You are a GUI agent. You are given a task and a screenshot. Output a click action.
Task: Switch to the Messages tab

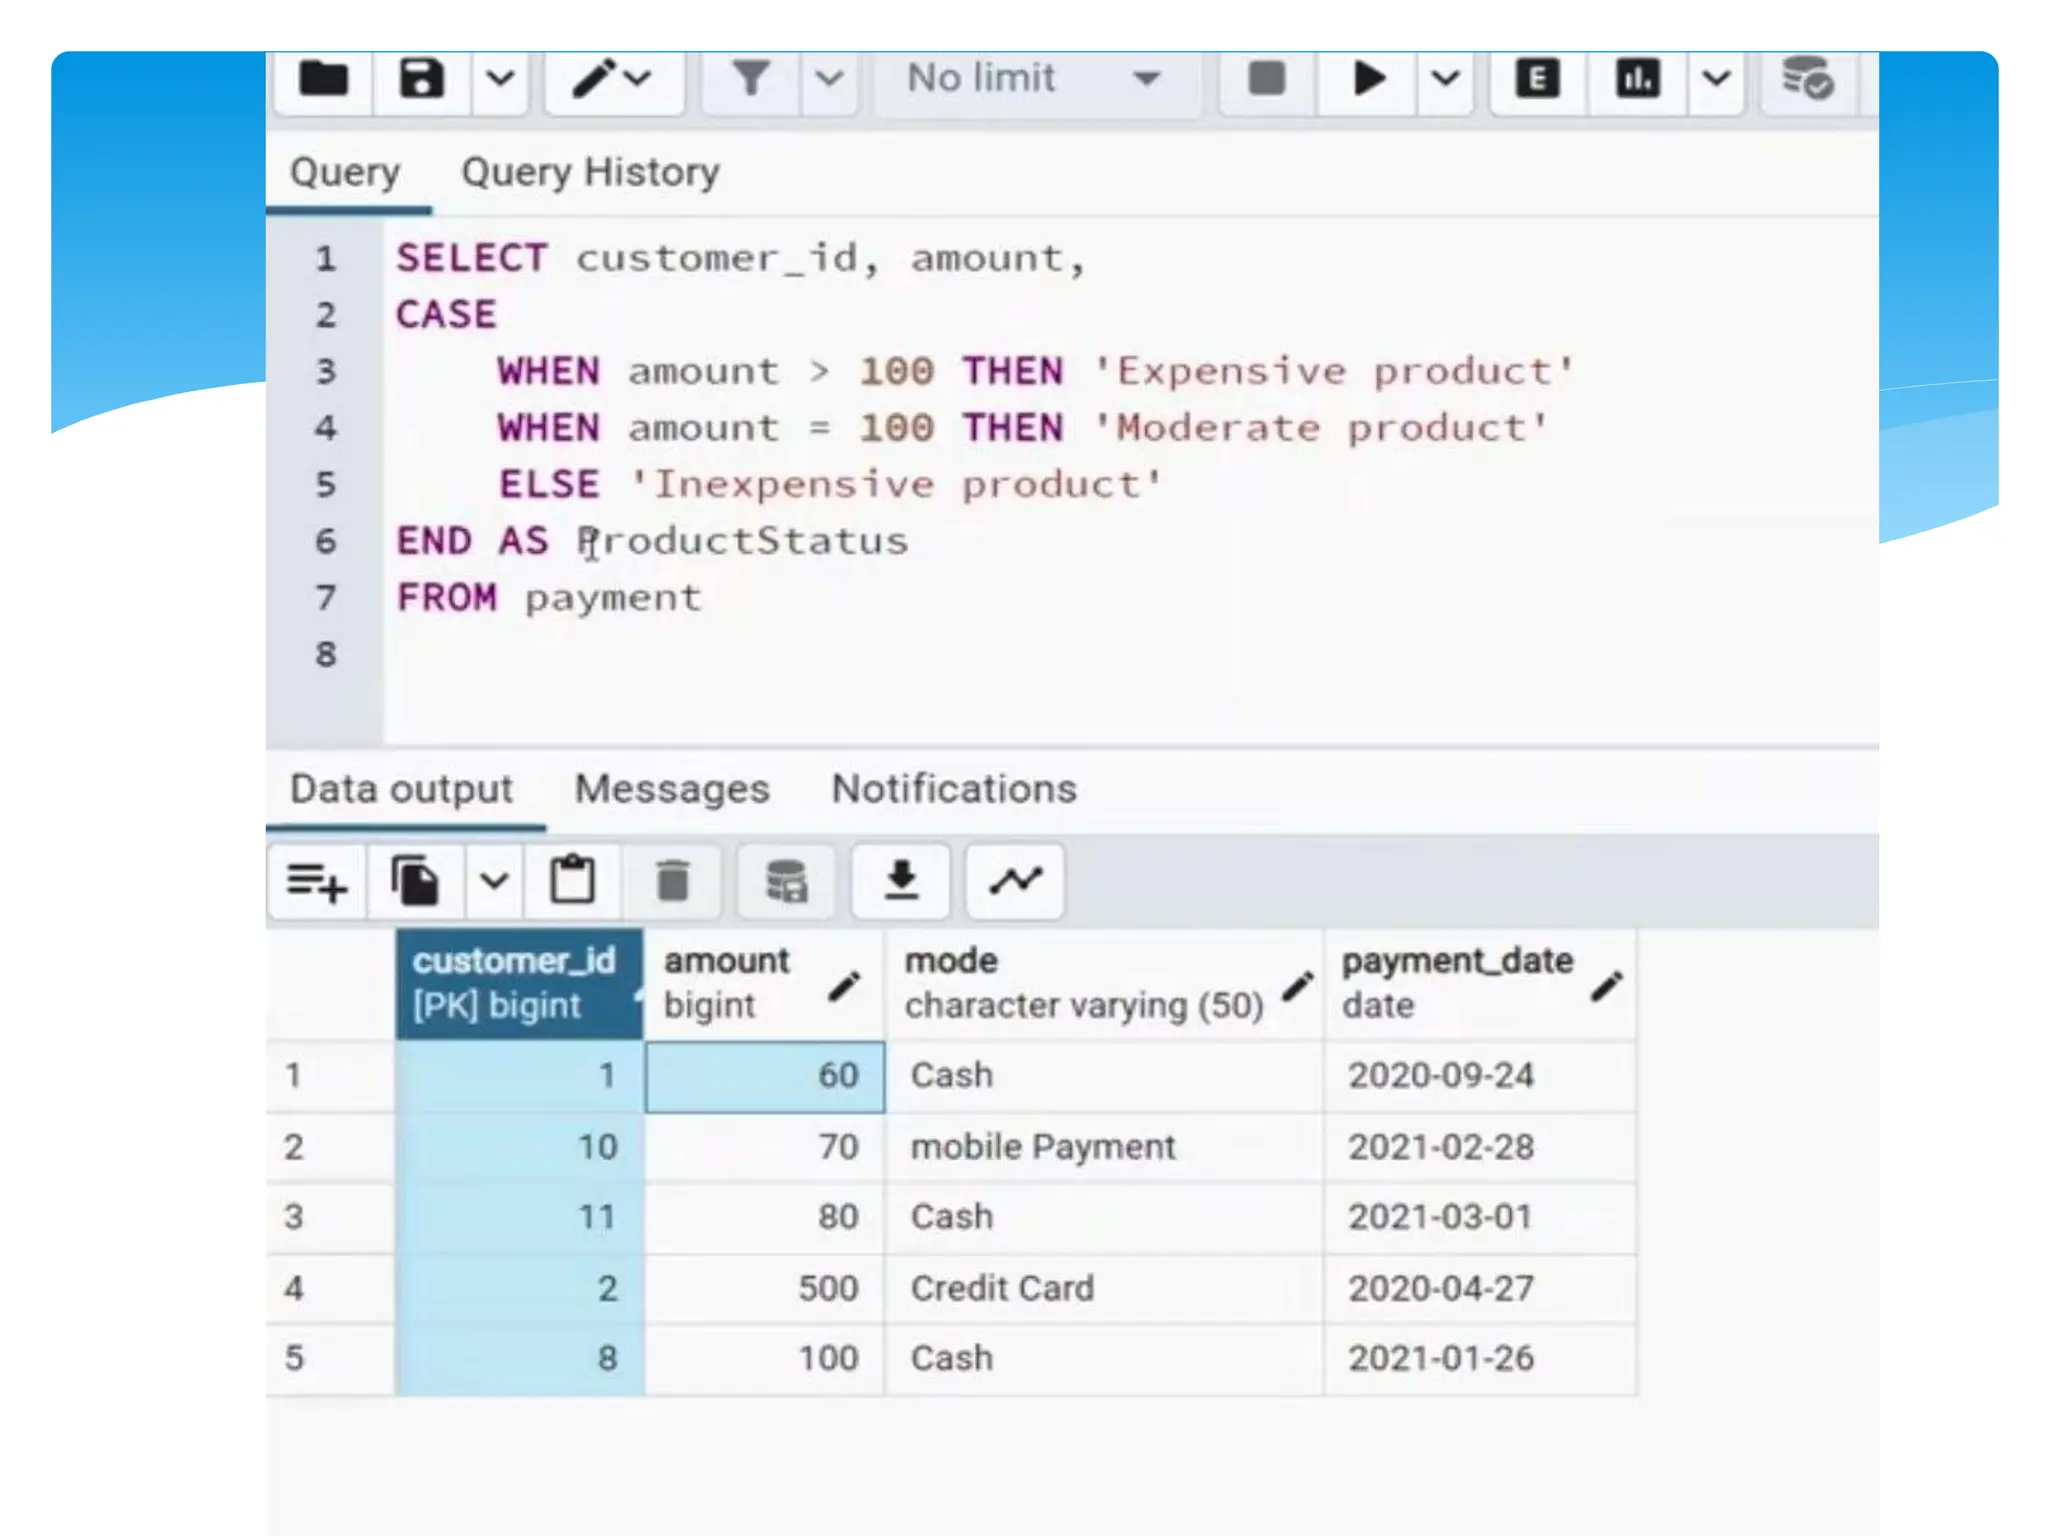[671, 789]
